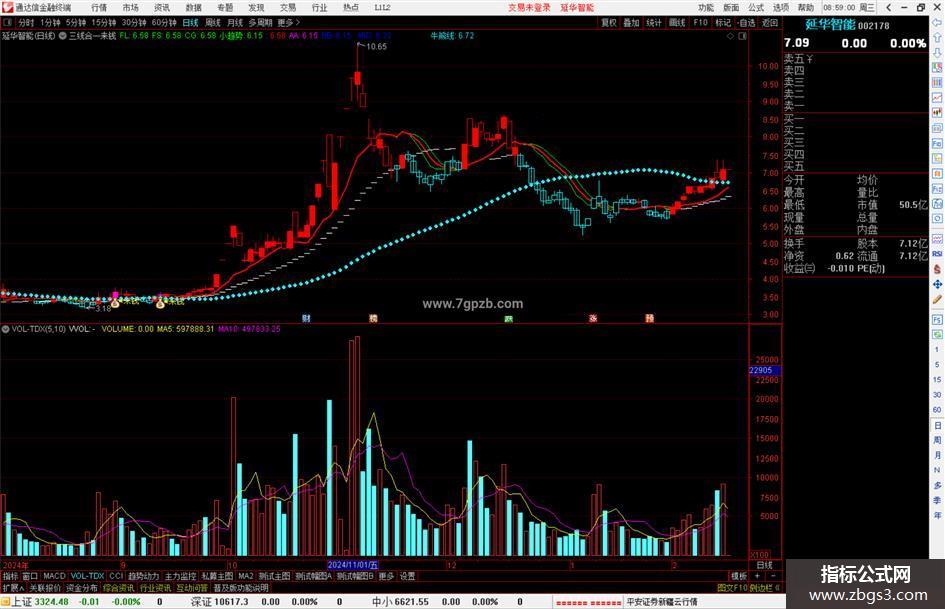Open the 公式 menu
945x609 pixels.
point(756,7)
